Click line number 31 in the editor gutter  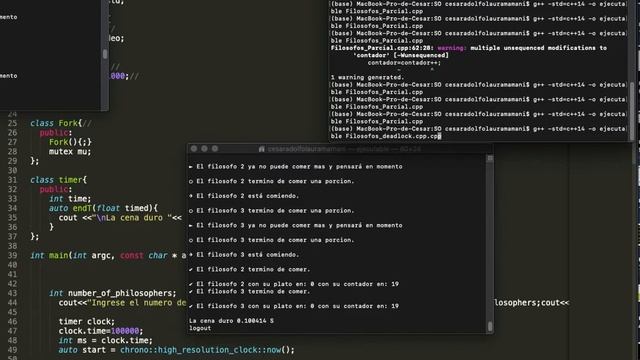(x=13, y=180)
